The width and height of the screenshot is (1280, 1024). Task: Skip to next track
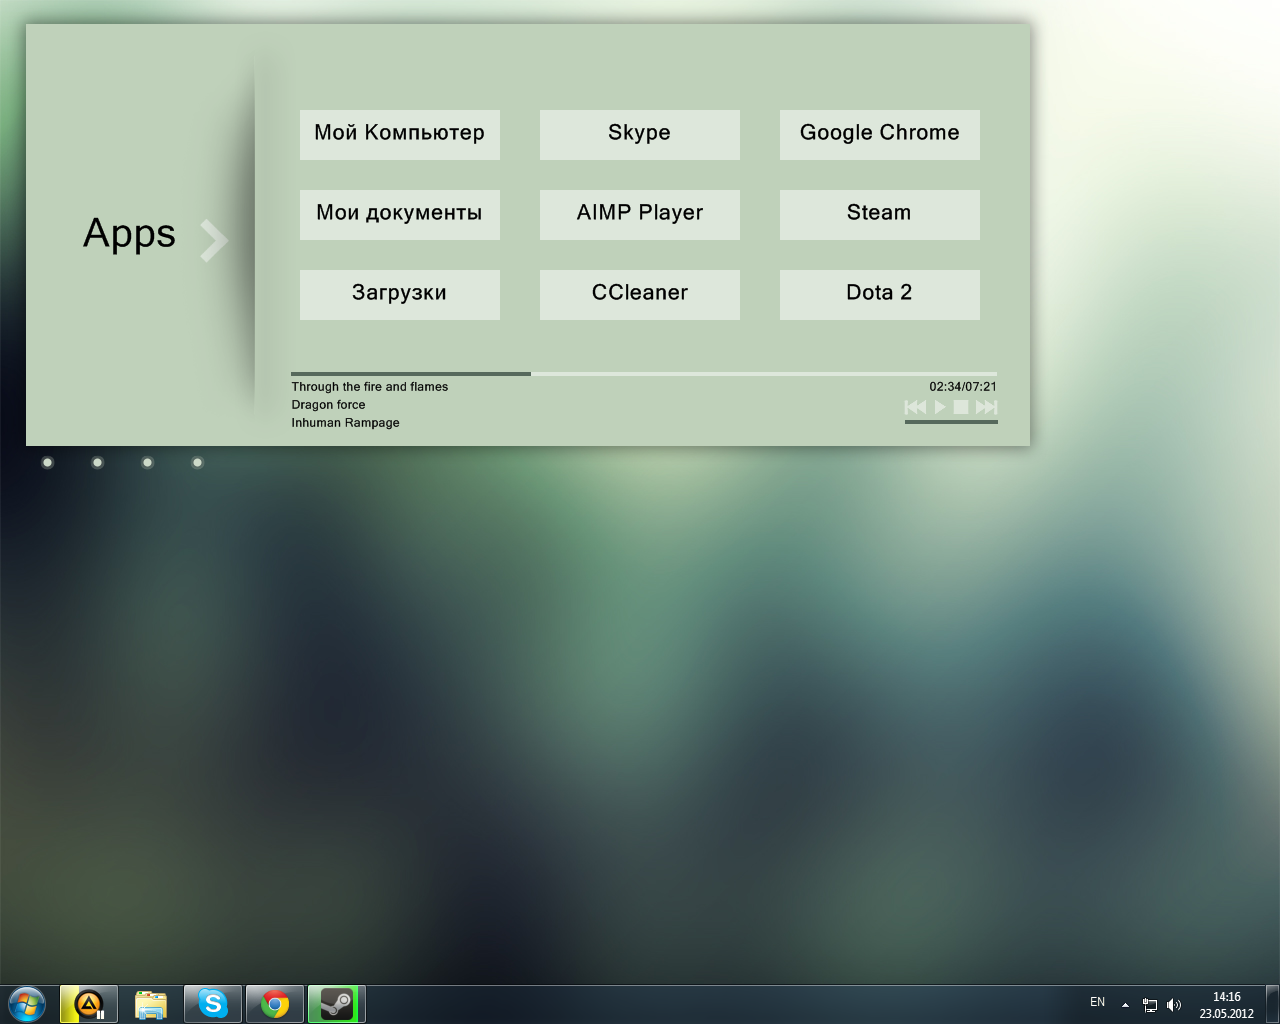[987, 407]
